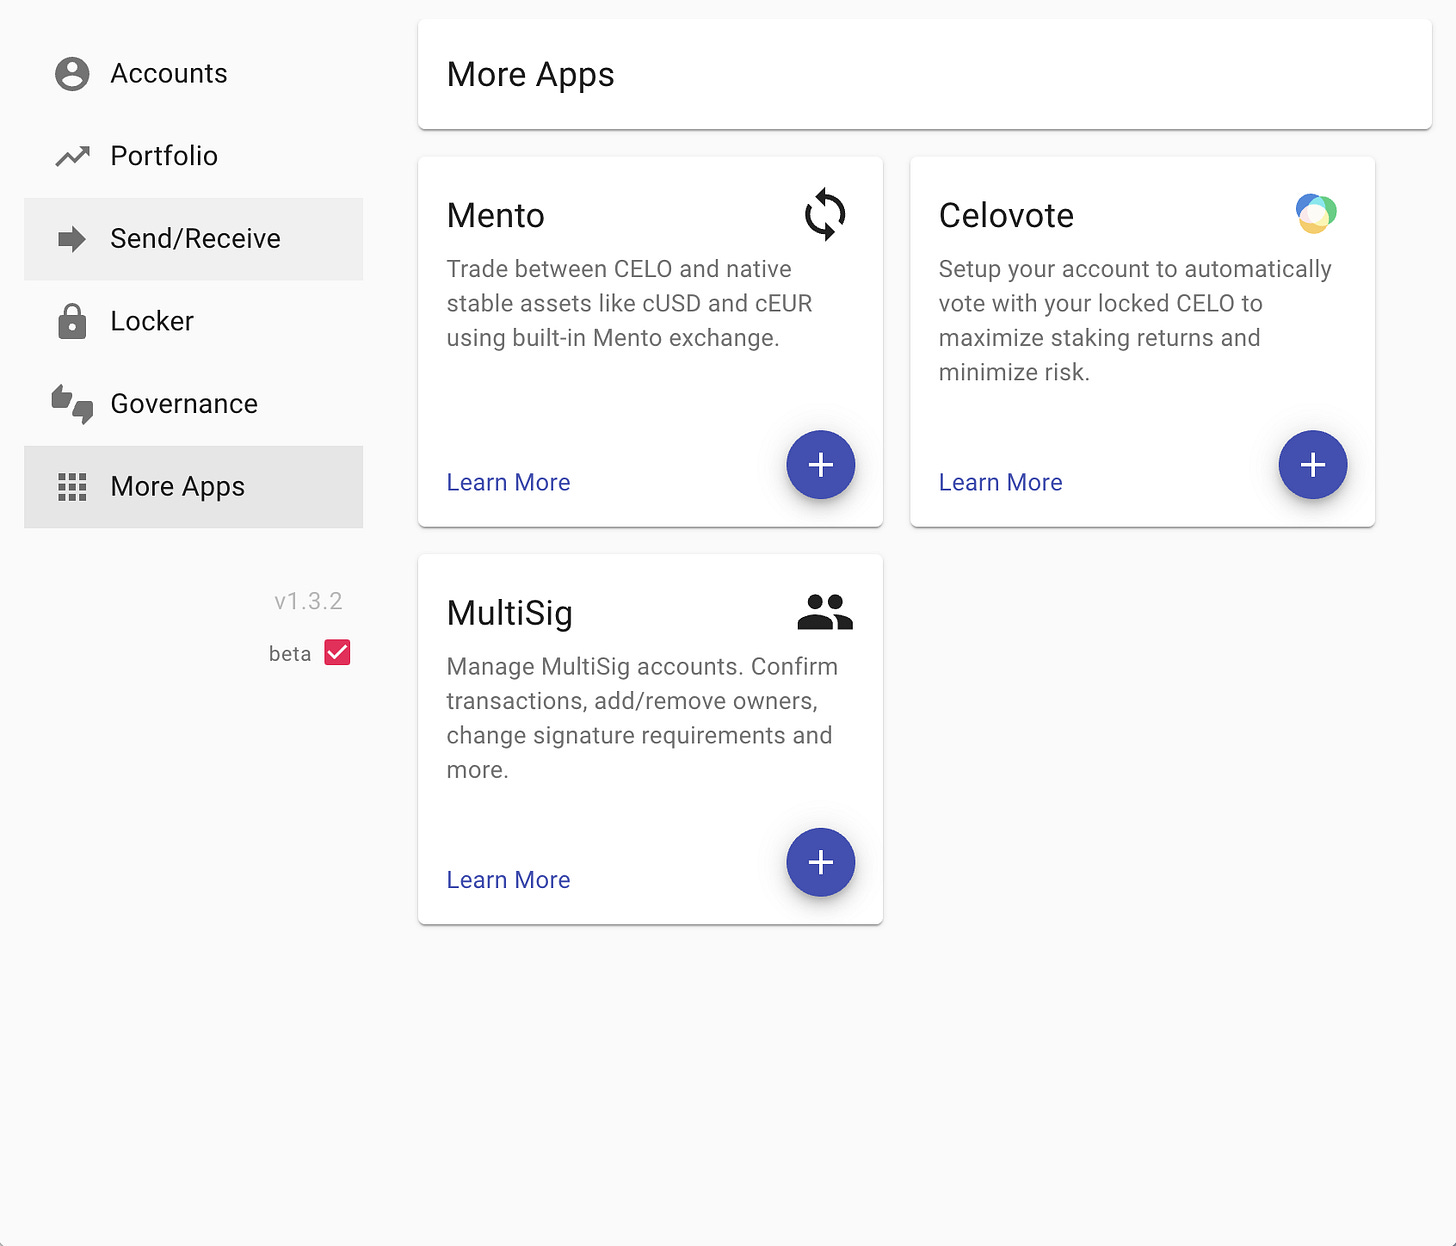Viewport: 1456px width, 1246px height.
Task: Add the MultiSig app with plus button
Action: coord(821,862)
